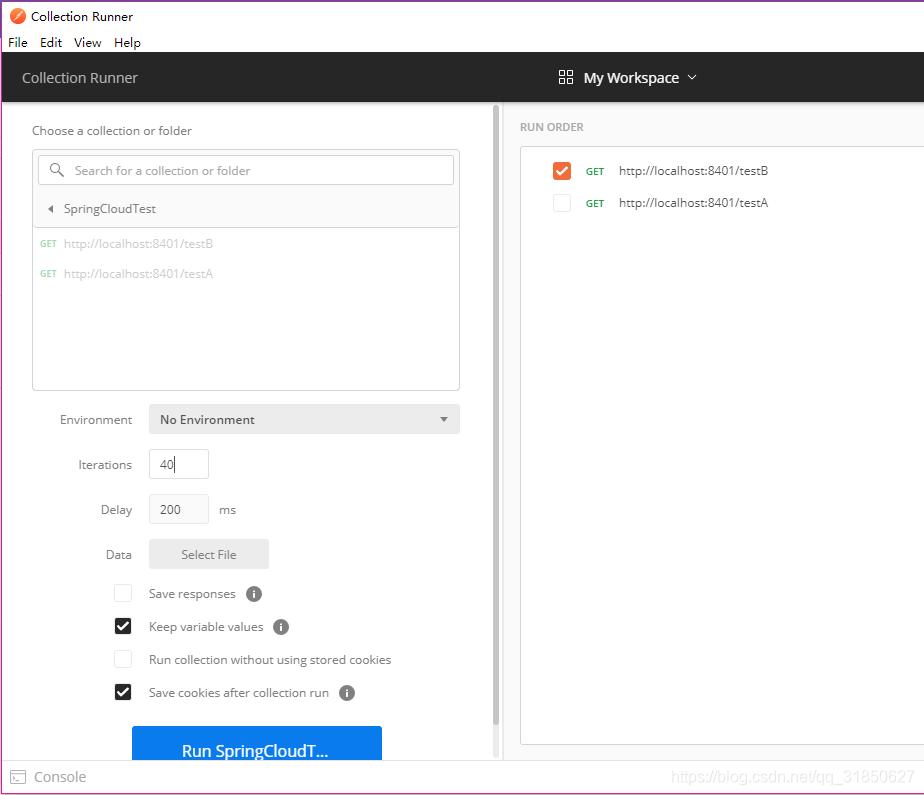The image size is (924, 795).
Task: Click GET label of testB in run order
Action: pos(595,171)
